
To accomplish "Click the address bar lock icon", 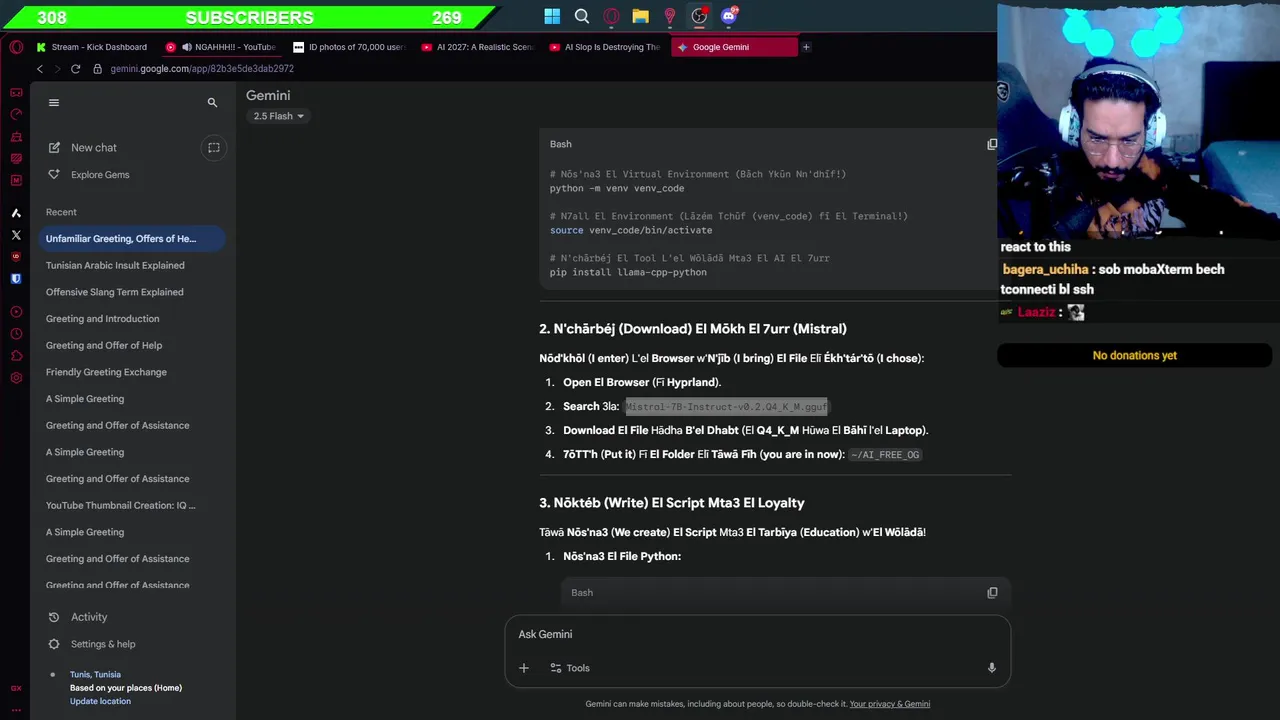I will click(98, 69).
